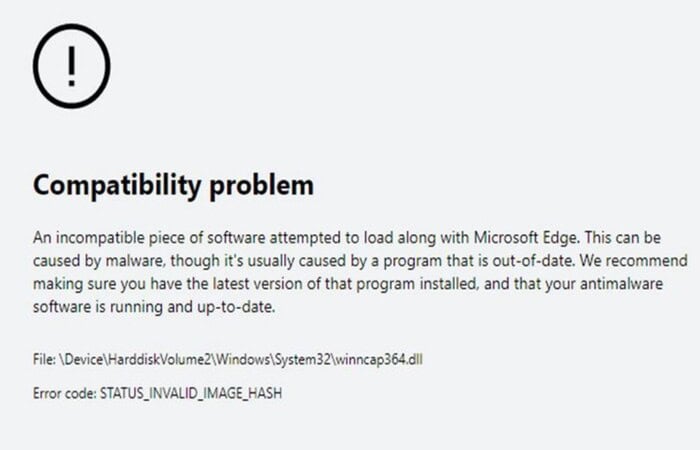700x450 pixels.
Task: Click the winncap364.dll file name
Action: (x=379, y=359)
